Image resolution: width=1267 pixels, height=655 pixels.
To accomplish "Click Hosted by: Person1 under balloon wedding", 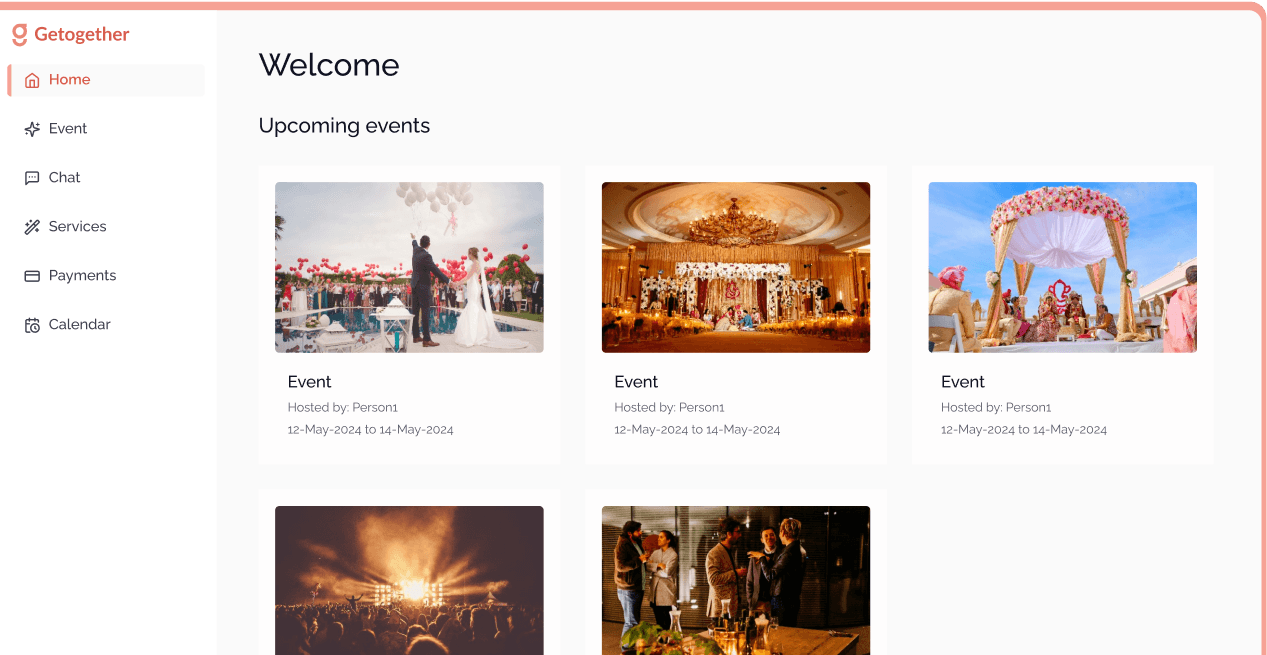I will [x=343, y=407].
